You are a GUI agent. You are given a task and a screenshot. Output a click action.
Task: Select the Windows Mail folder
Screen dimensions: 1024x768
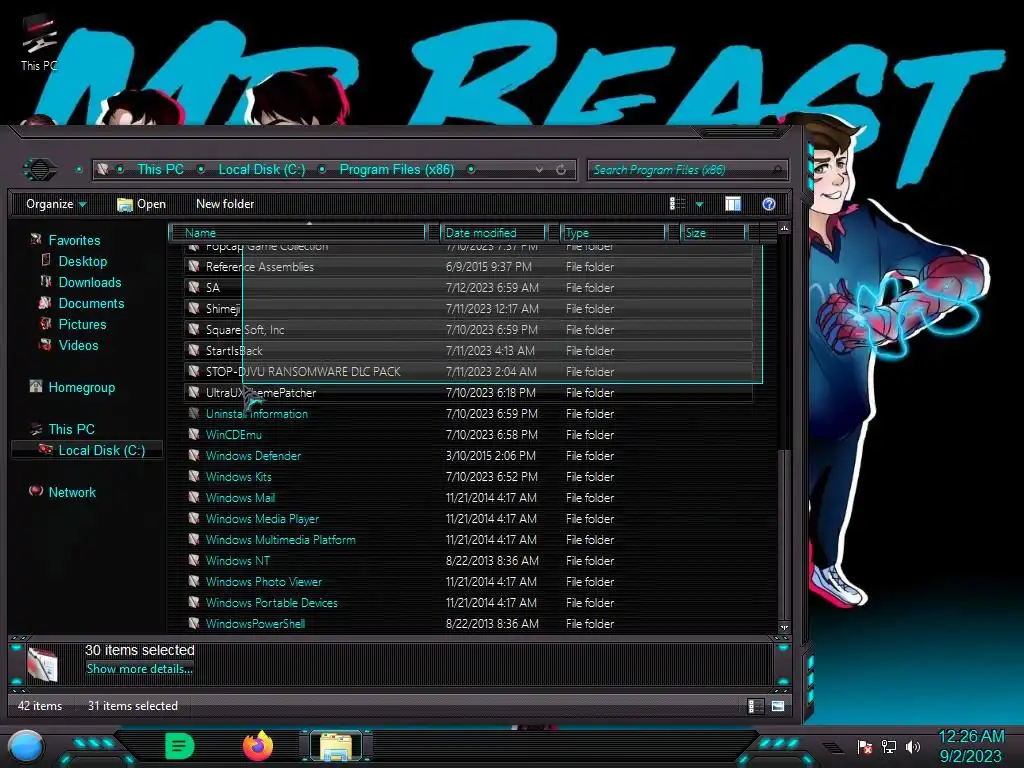[x=468, y=497]
